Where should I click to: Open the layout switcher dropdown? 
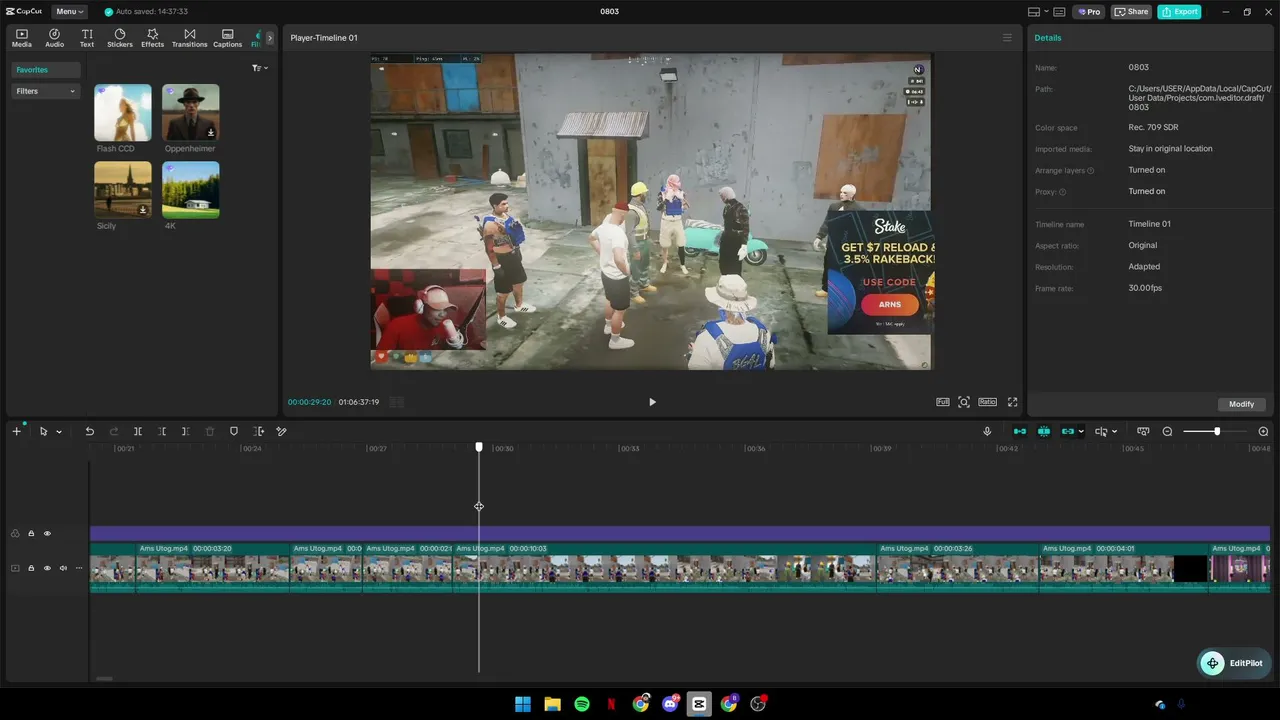[x=1039, y=12]
